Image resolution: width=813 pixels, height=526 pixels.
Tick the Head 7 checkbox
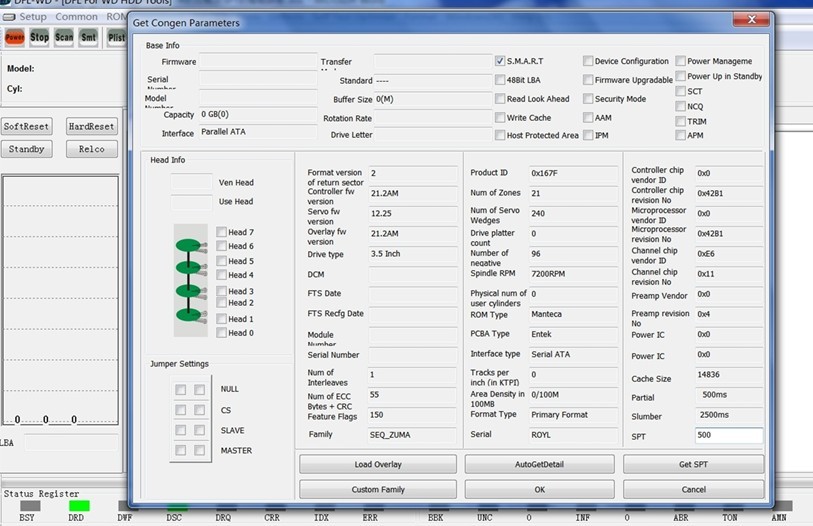(x=221, y=232)
